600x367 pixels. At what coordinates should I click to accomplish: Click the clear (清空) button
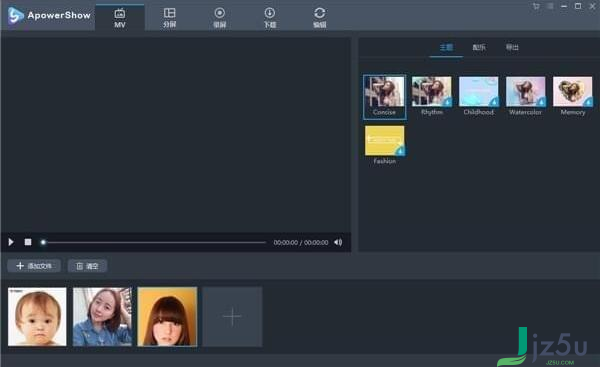click(87, 266)
